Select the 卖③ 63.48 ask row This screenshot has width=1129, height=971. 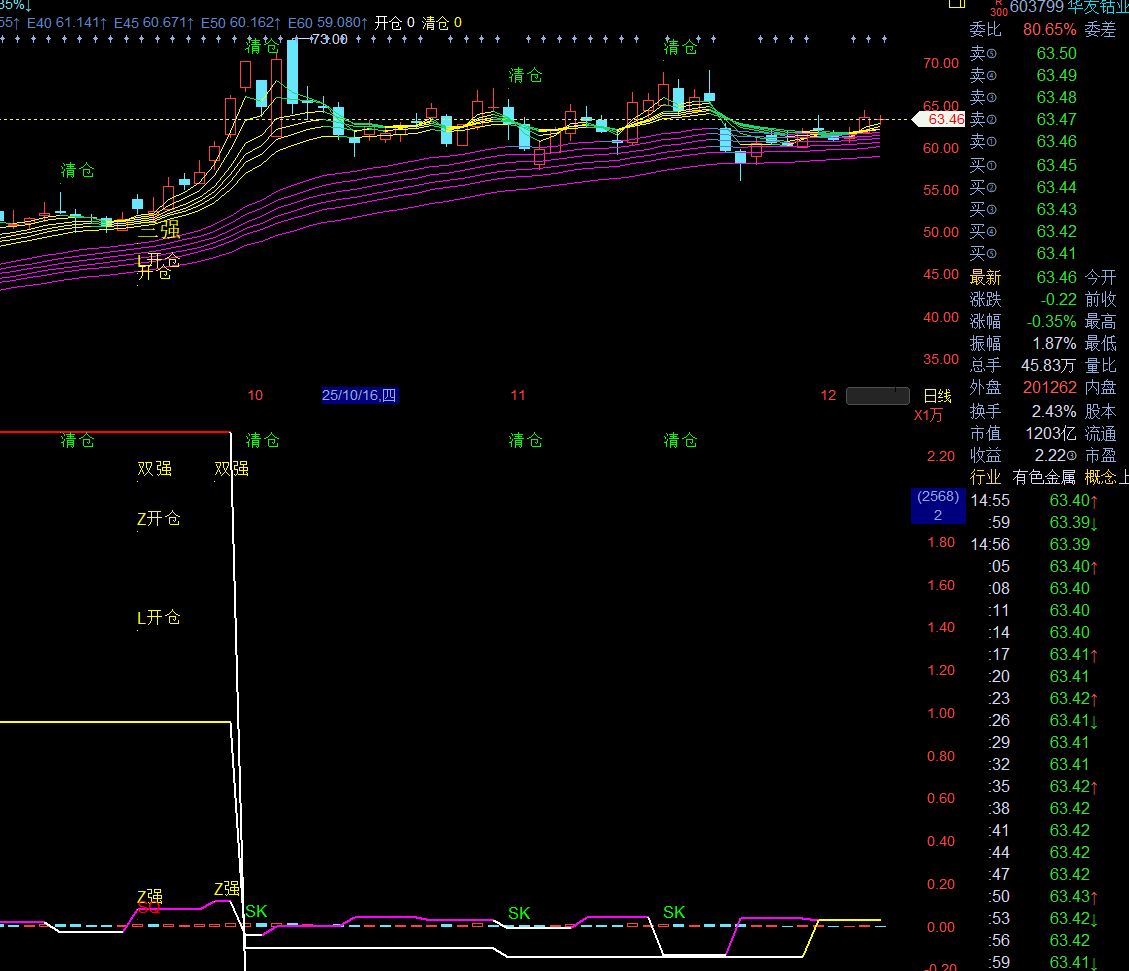(x=1023, y=97)
